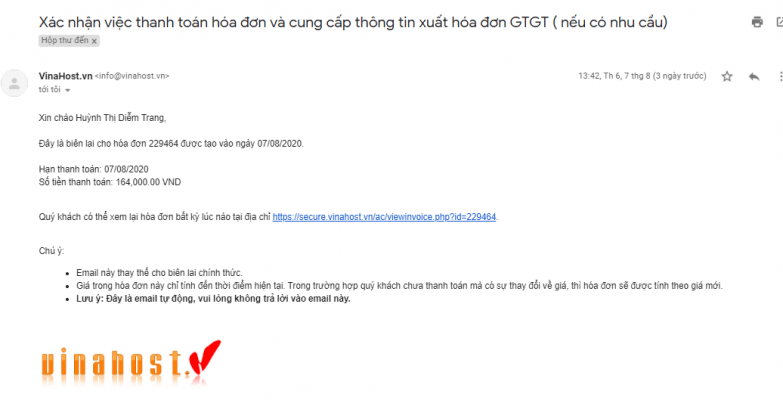Click the bold 'Lưu ý' notice line
This screenshot has height=400, width=783.
(x=213, y=300)
